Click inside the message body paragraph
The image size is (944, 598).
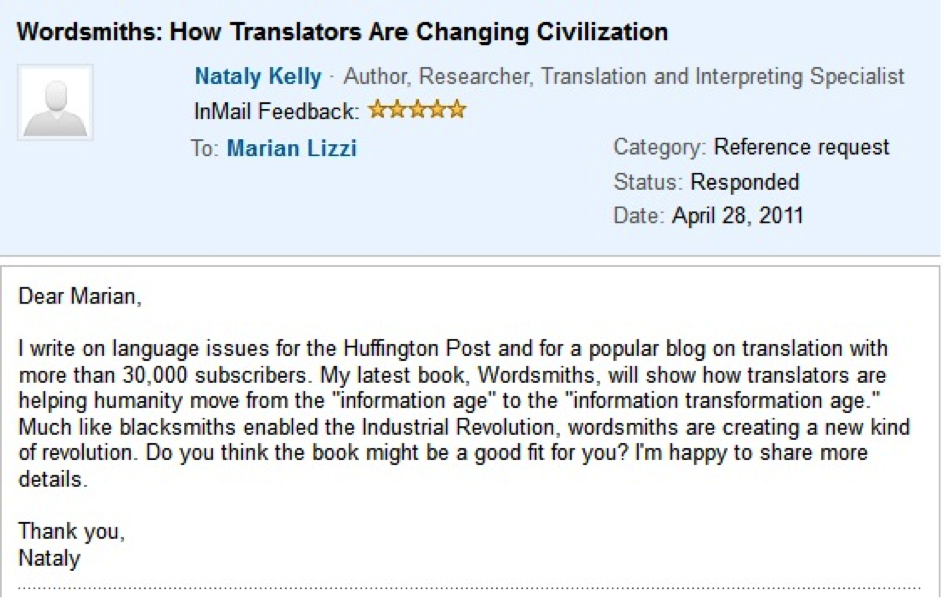pos(452,414)
